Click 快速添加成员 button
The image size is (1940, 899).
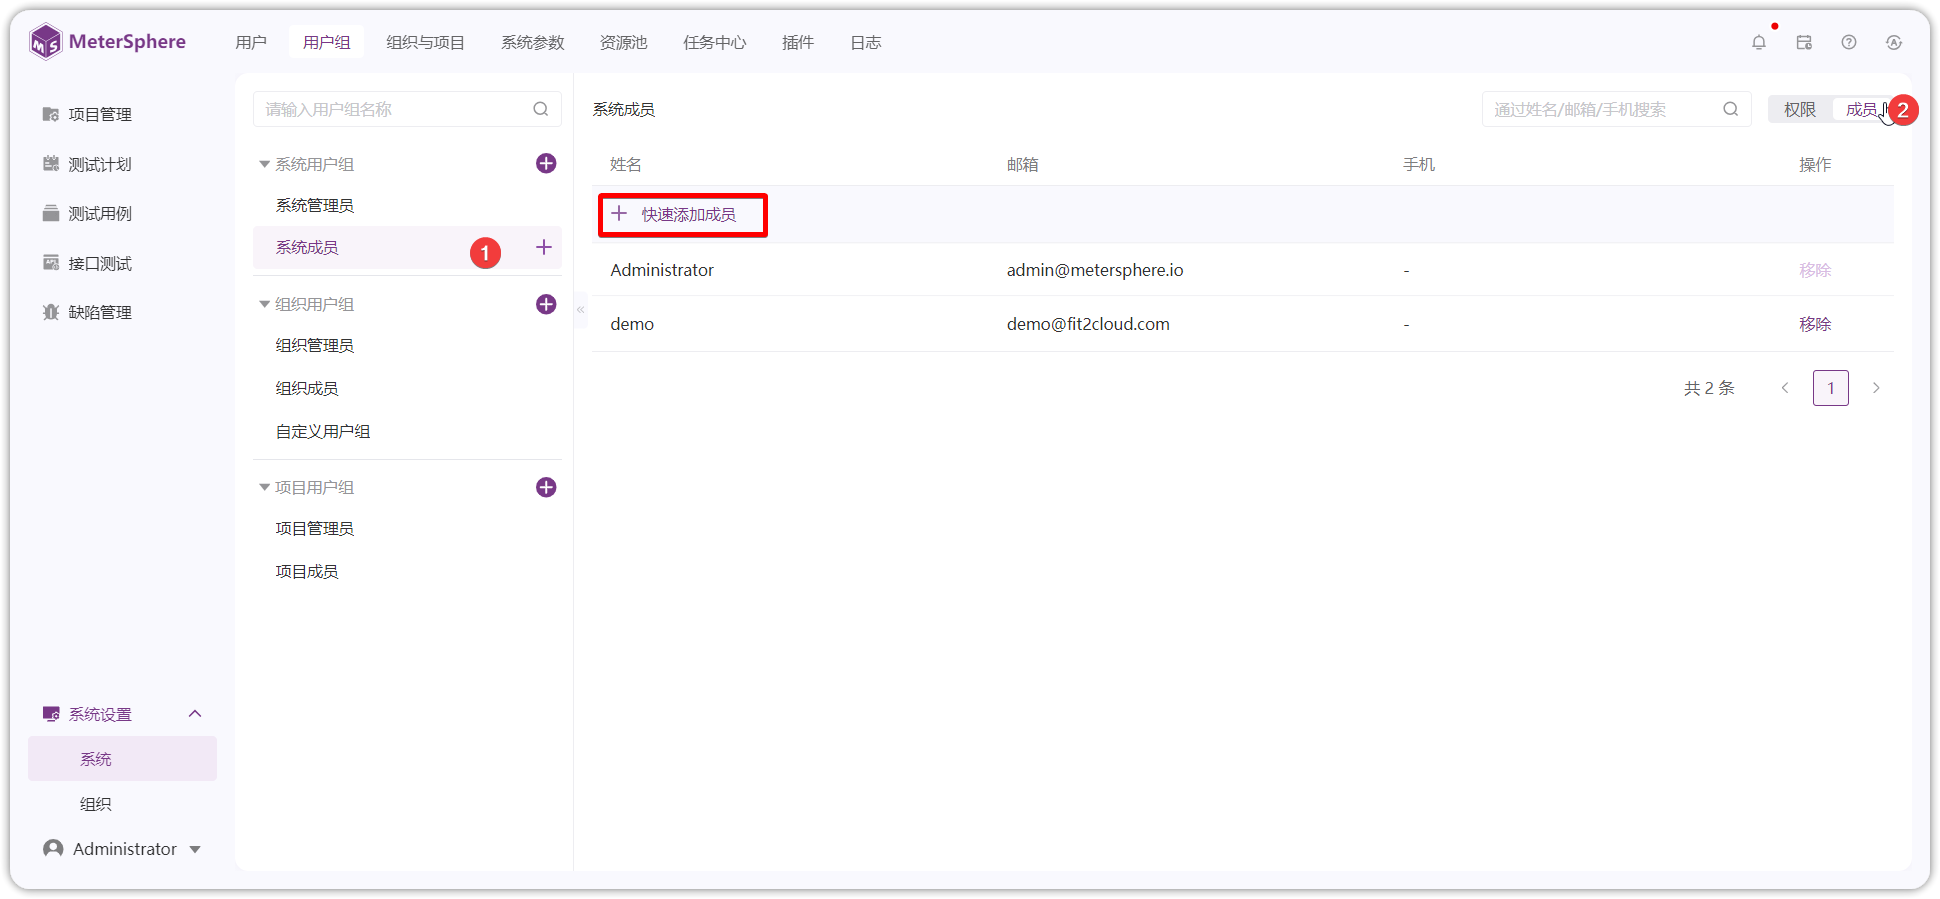tap(683, 214)
